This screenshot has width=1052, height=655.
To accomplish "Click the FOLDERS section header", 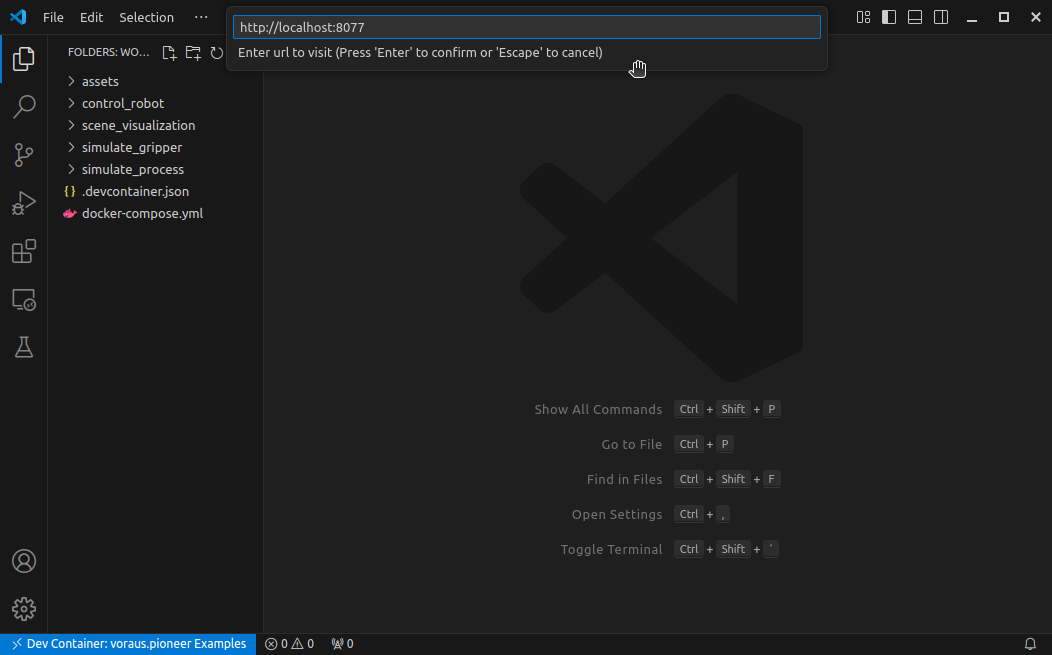I will 108,52.
